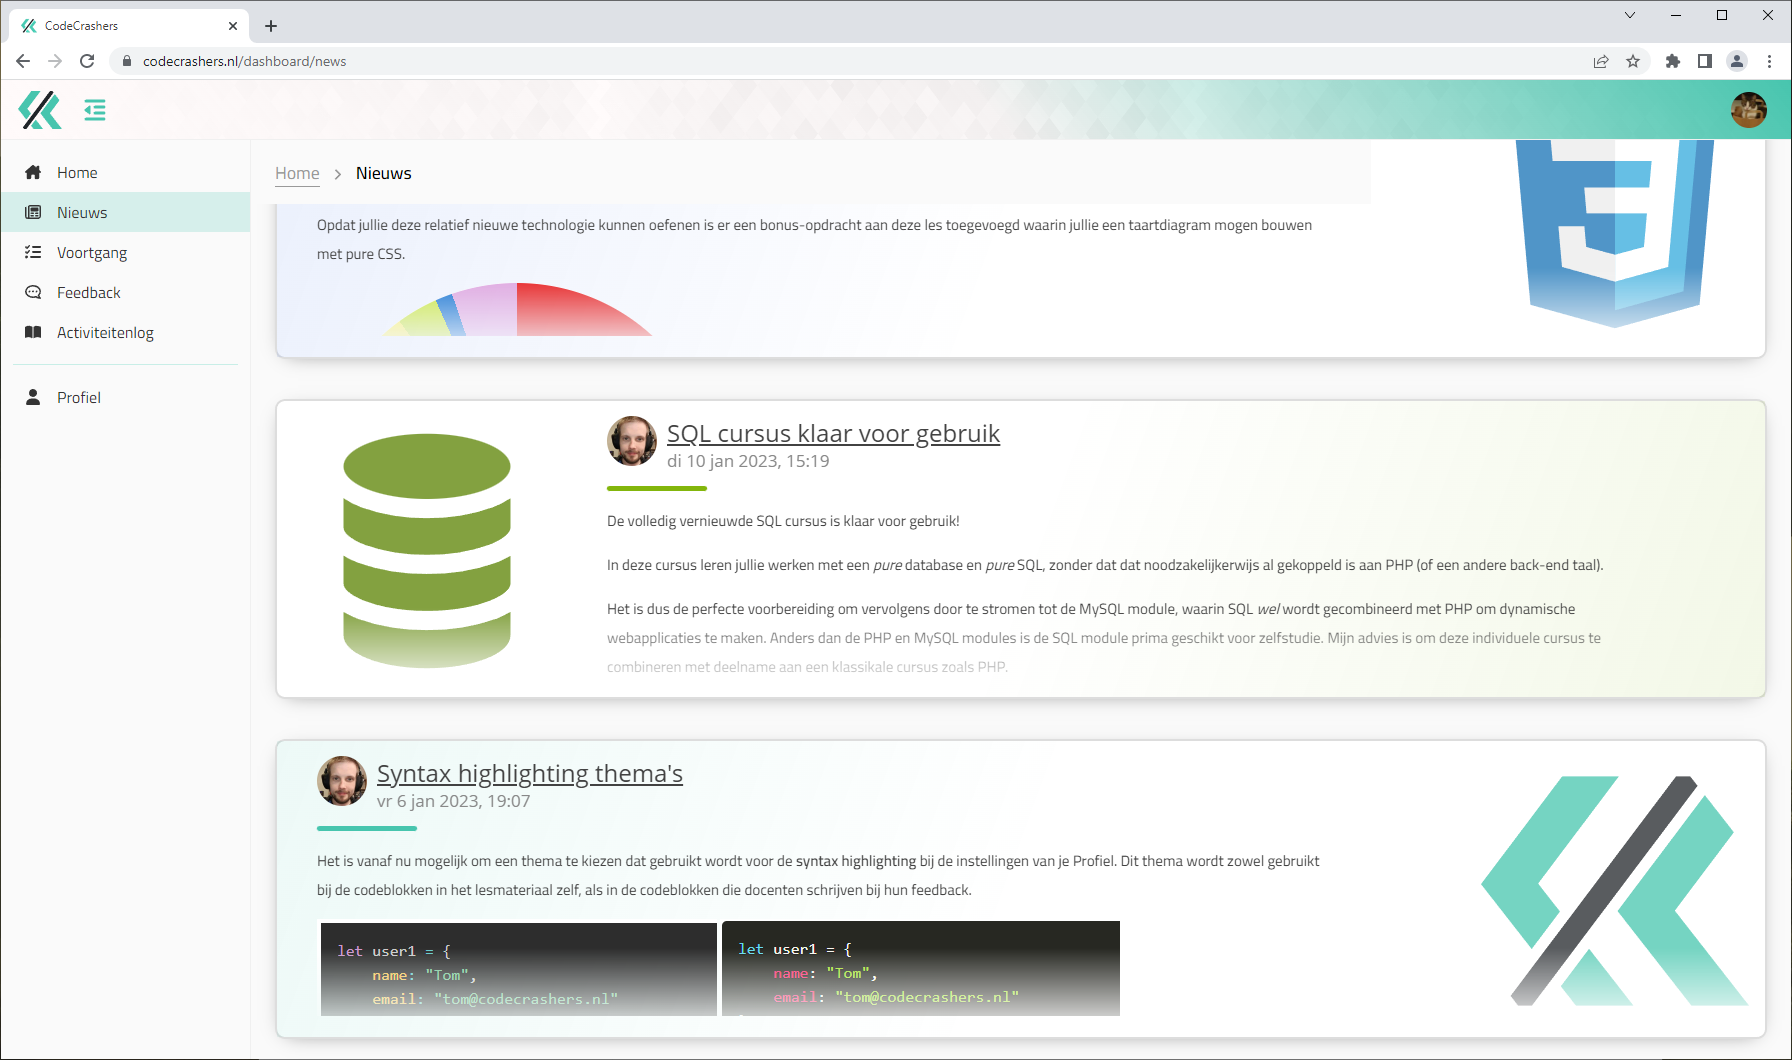Open Voortgang from the sidebar
This screenshot has width=1792, height=1060.
[92, 253]
